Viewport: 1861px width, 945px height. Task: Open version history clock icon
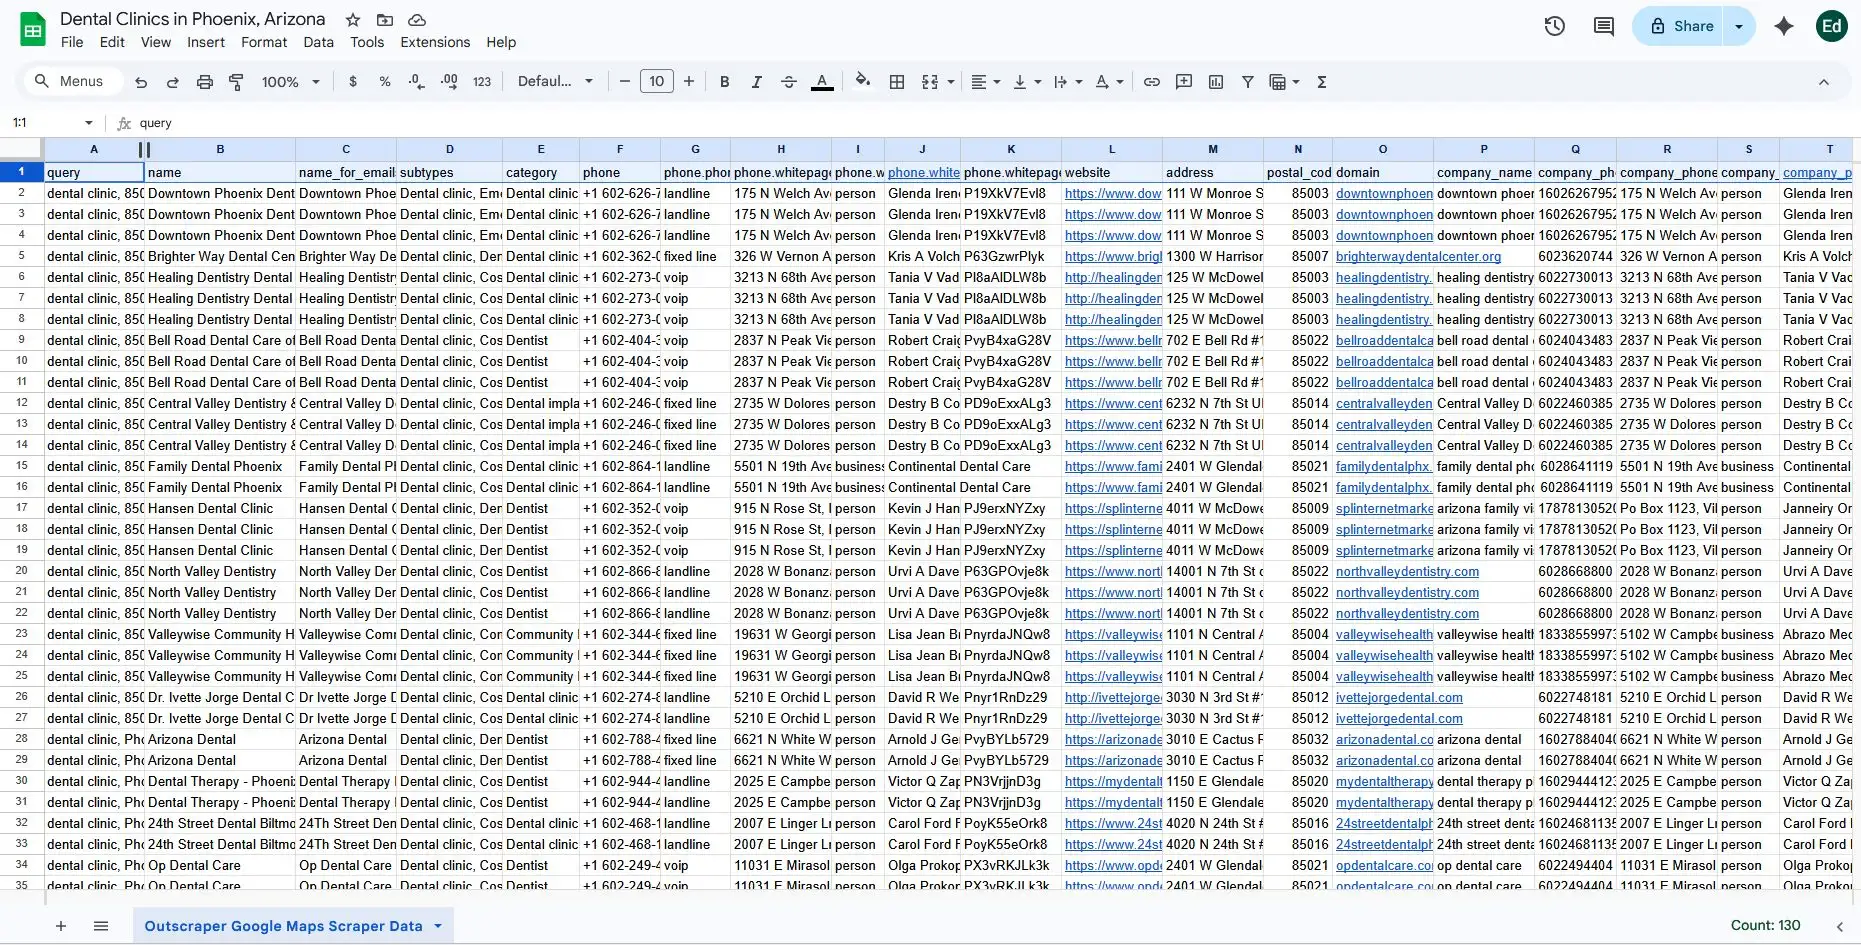[1554, 26]
